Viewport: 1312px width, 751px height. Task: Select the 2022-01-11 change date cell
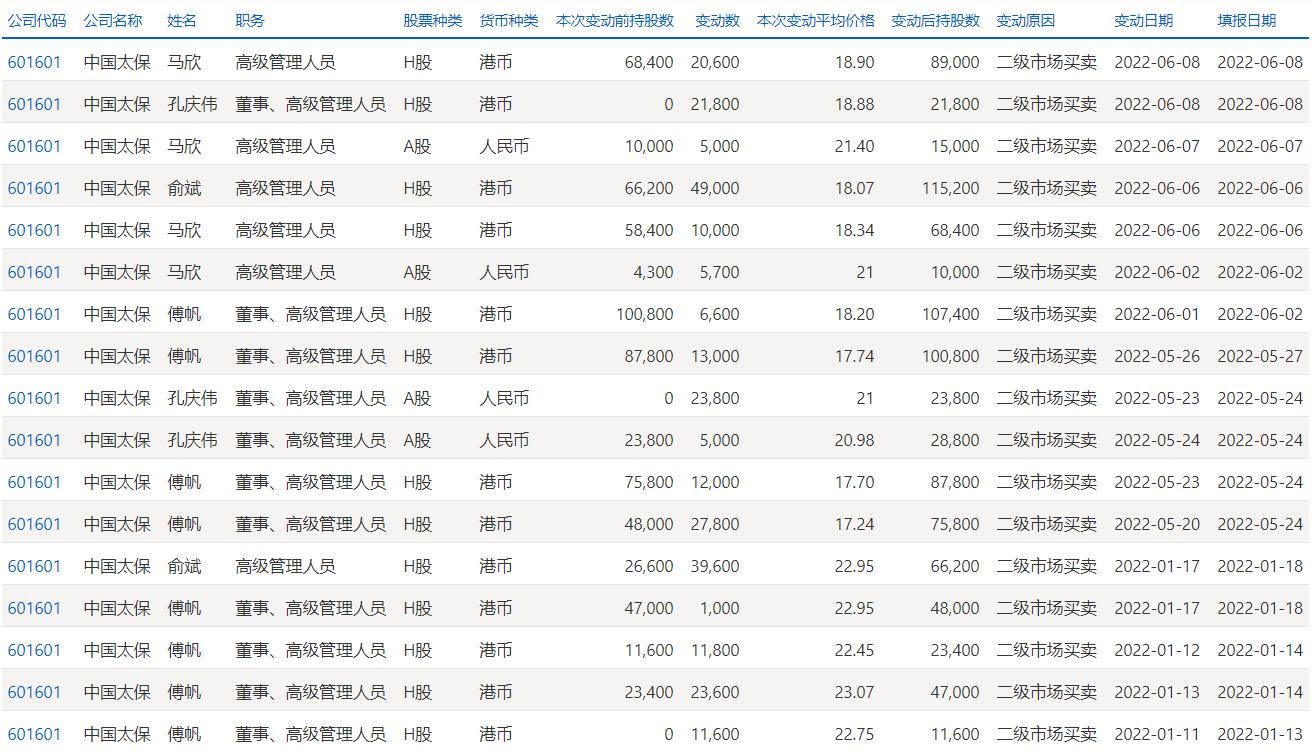click(1157, 734)
